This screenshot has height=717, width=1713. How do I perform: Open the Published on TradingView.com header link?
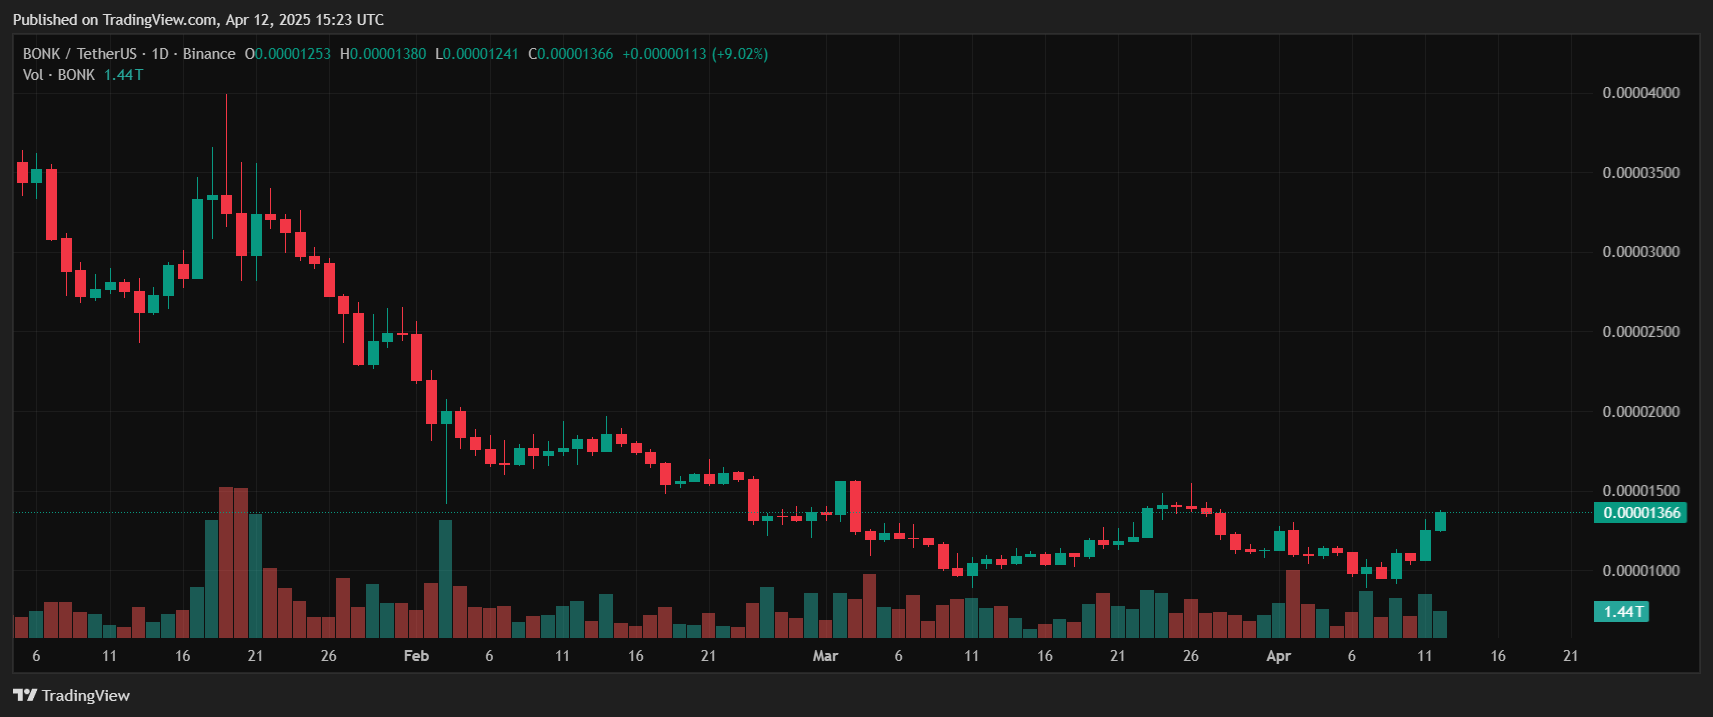(x=198, y=20)
